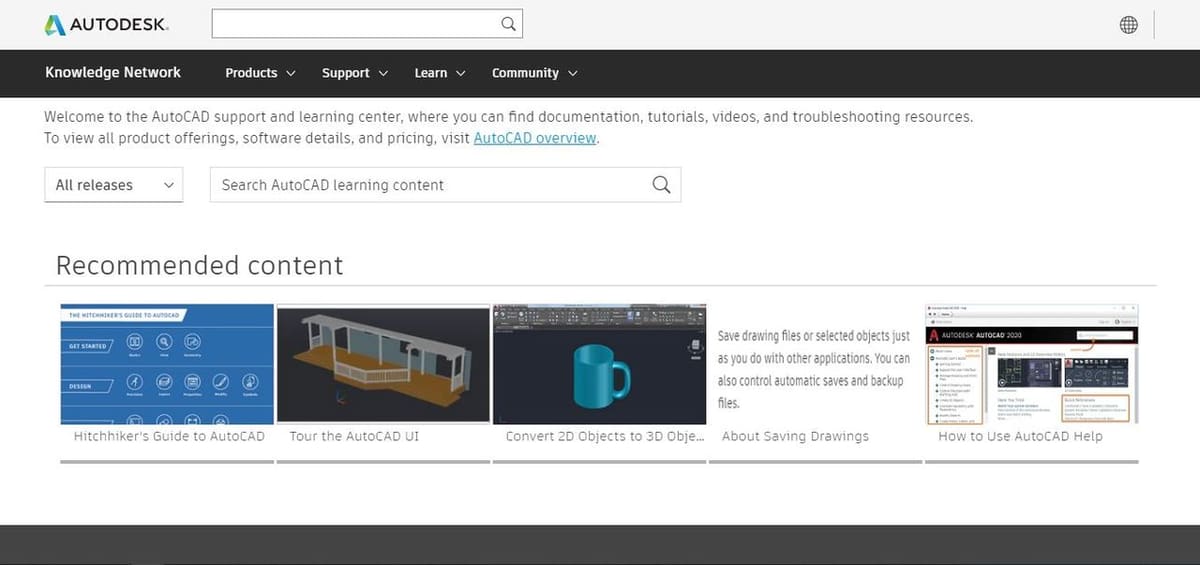Click the AutoCAD learning content search magnifier
The width and height of the screenshot is (1200, 565).
pos(661,185)
